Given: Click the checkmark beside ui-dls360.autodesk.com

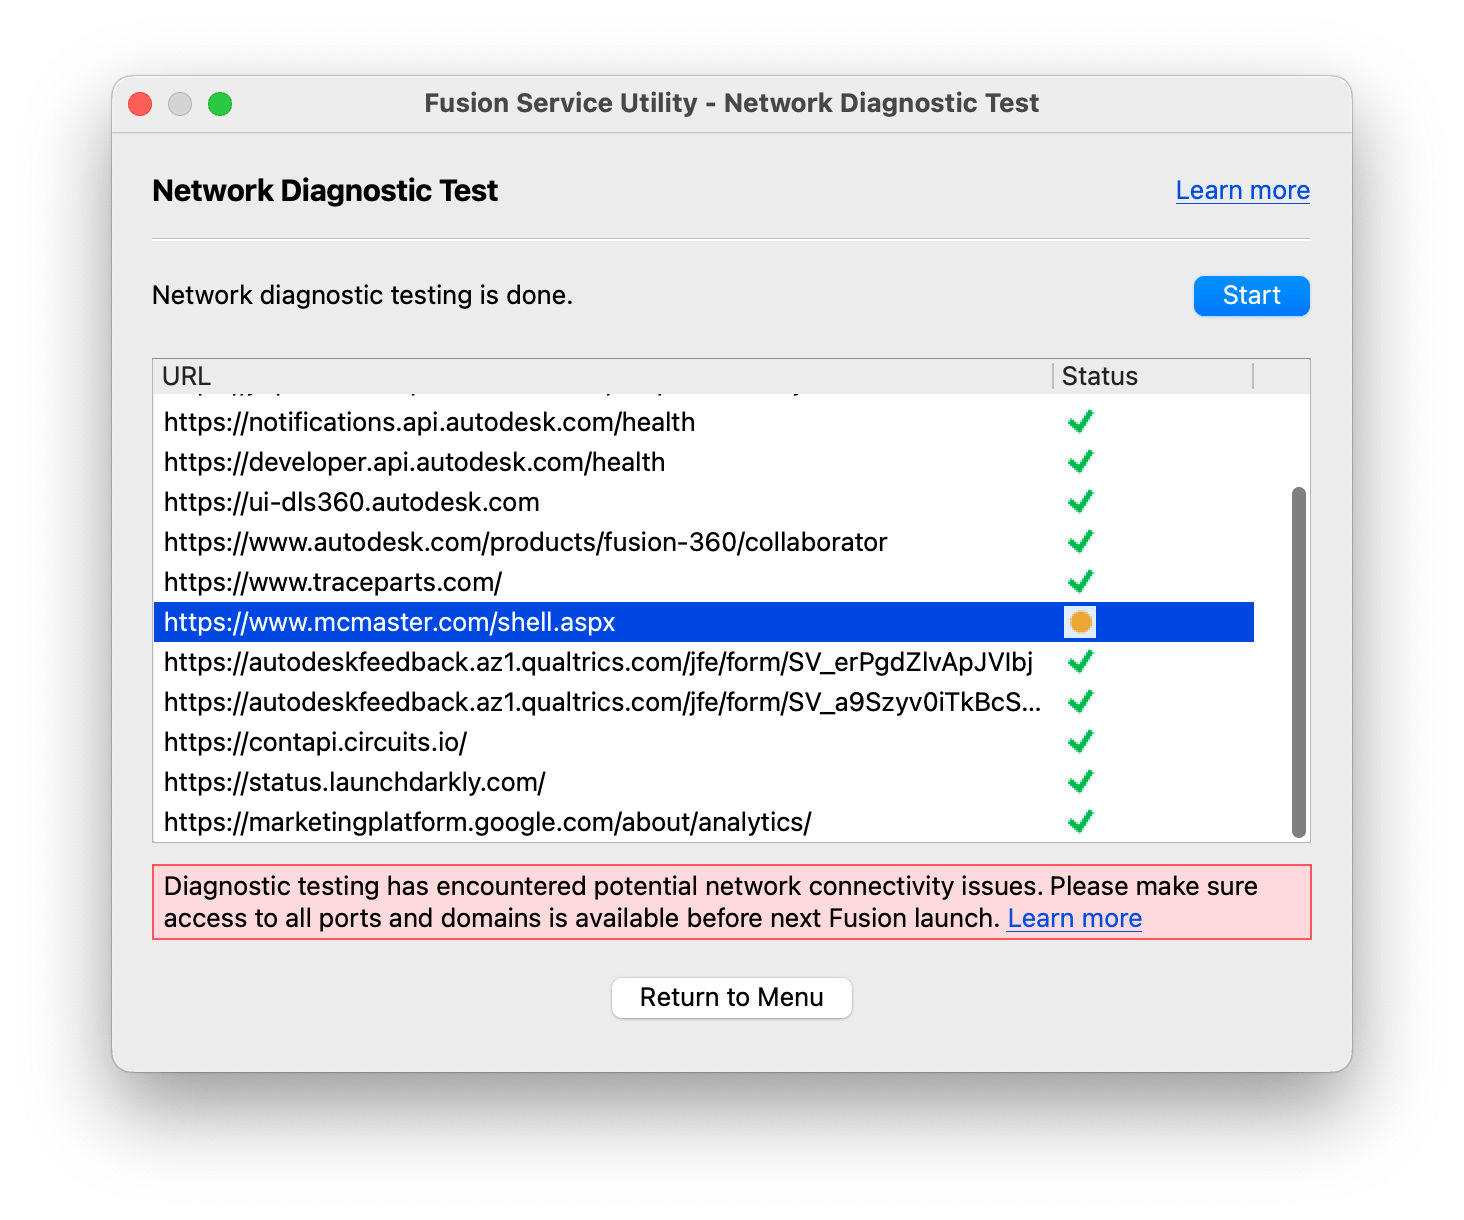Looking at the screenshot, I should [1080, 501].
